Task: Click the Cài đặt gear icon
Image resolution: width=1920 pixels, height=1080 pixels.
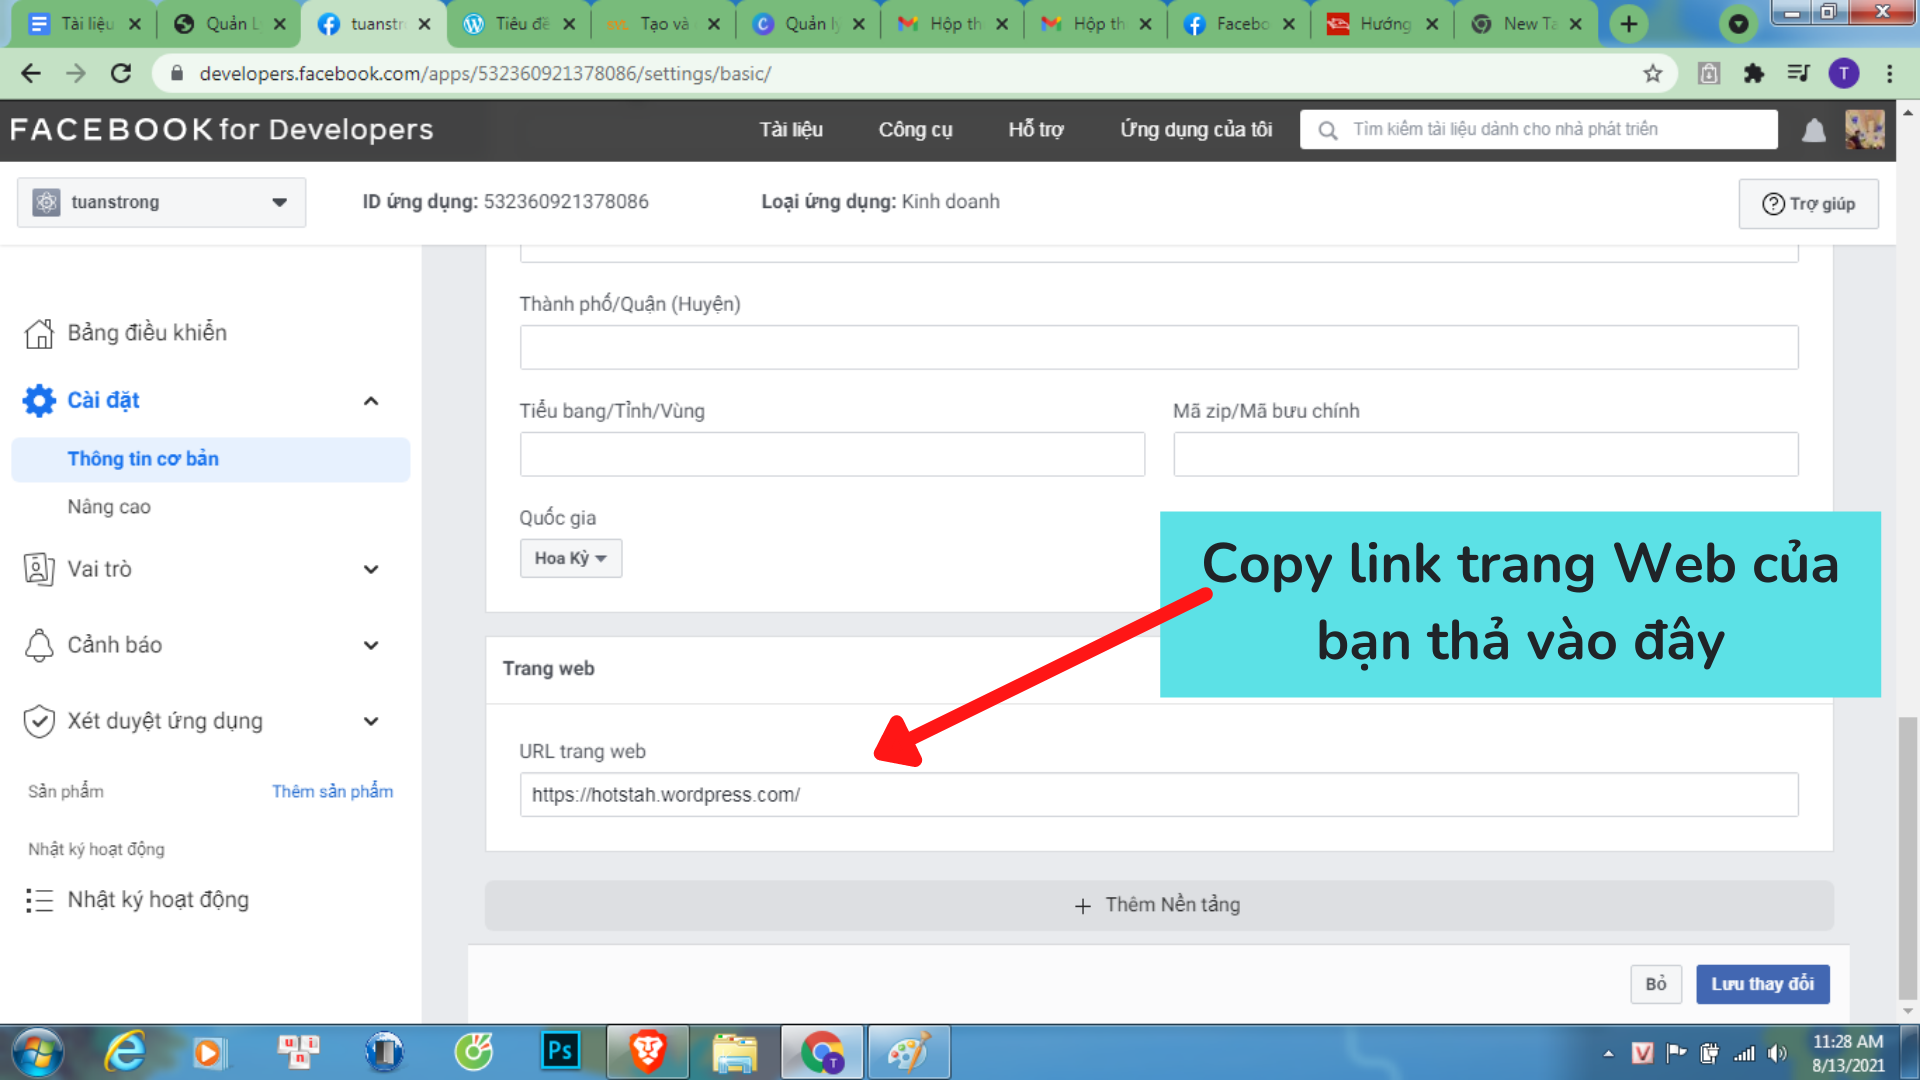Action: point(39,400)
